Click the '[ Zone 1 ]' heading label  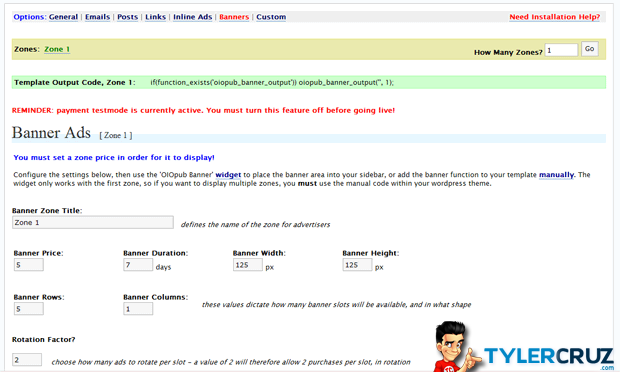coord(116,135)
